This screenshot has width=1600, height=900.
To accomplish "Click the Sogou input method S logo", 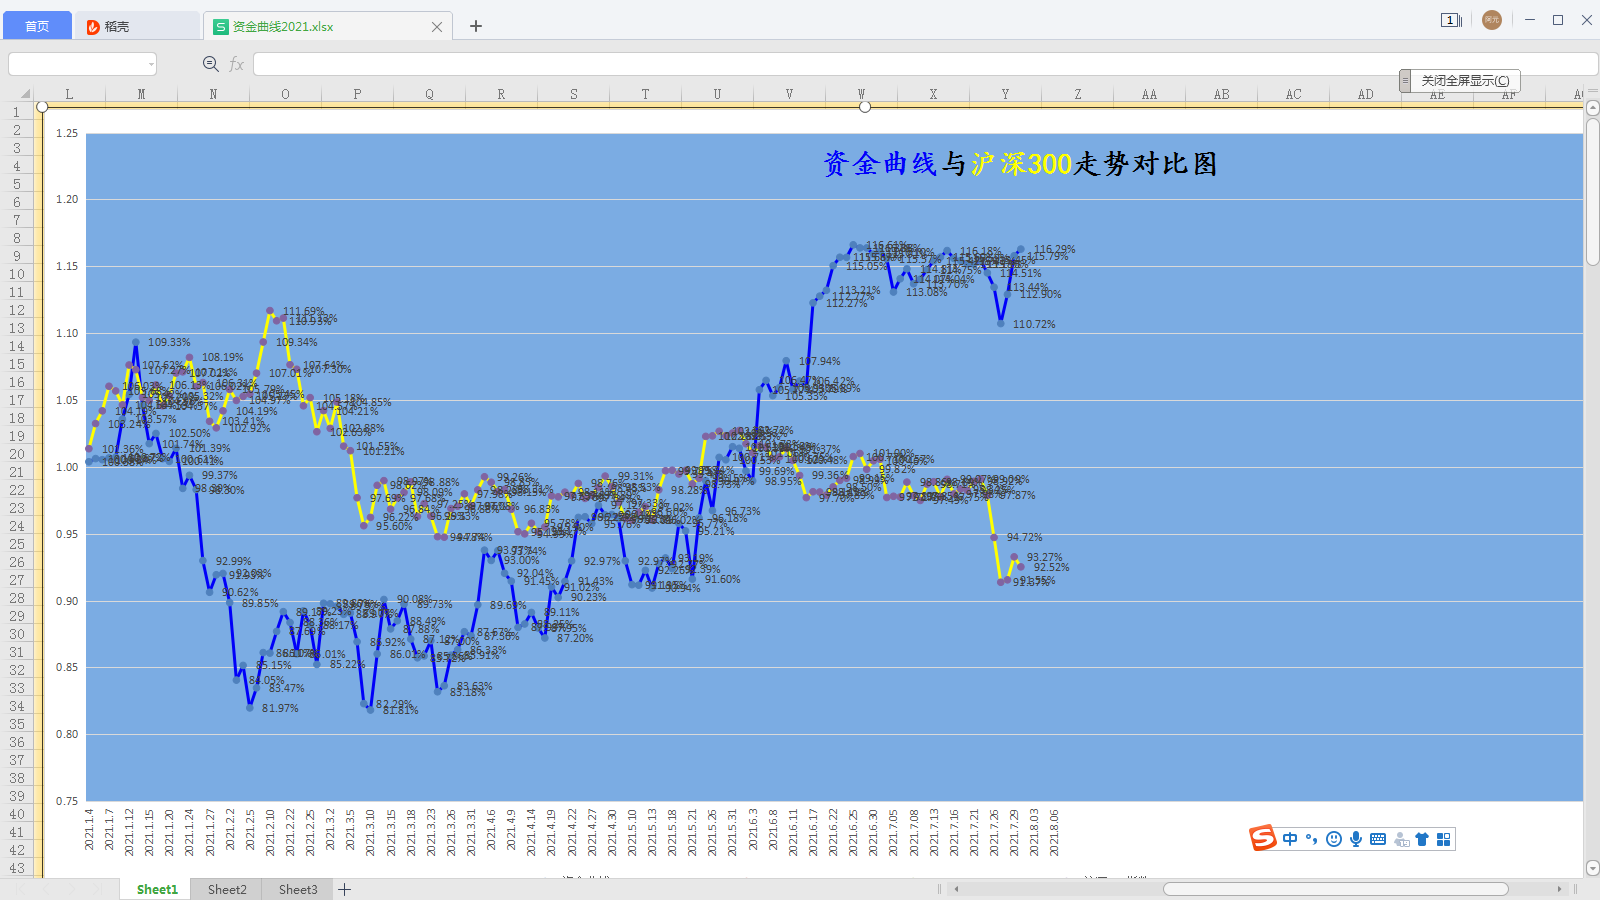I will click(x=1261, y=839).
